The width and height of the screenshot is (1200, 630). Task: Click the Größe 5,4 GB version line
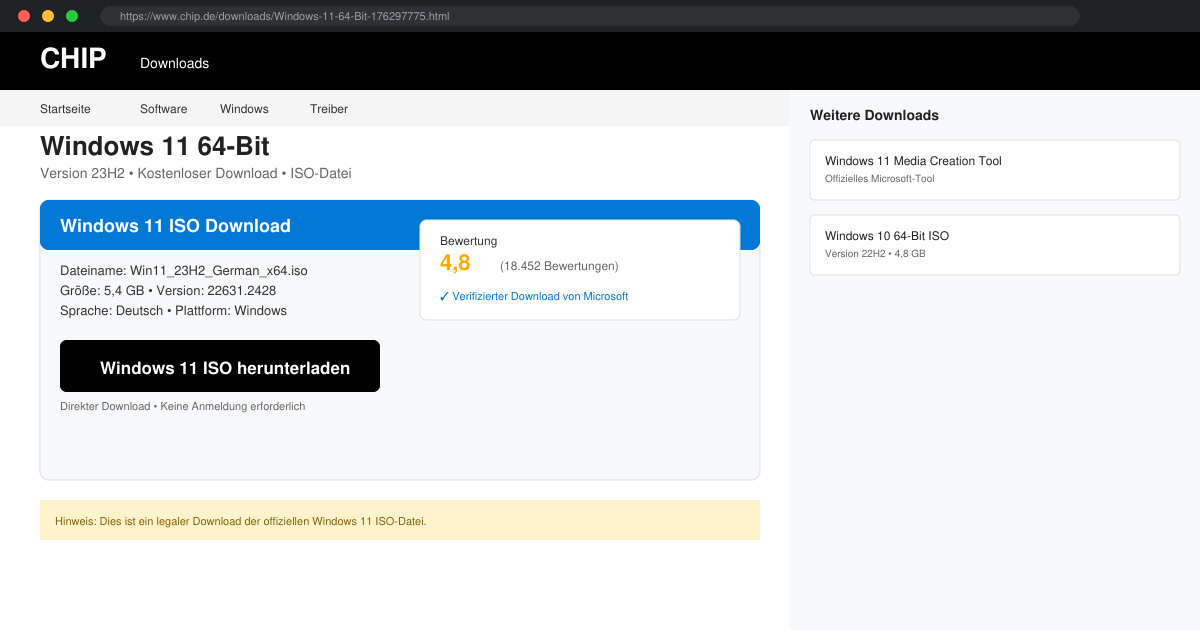click(x=168, y=291)
